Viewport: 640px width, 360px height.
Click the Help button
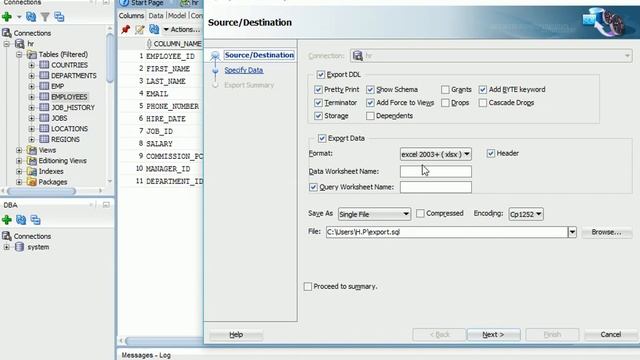[x=236, y=335]
